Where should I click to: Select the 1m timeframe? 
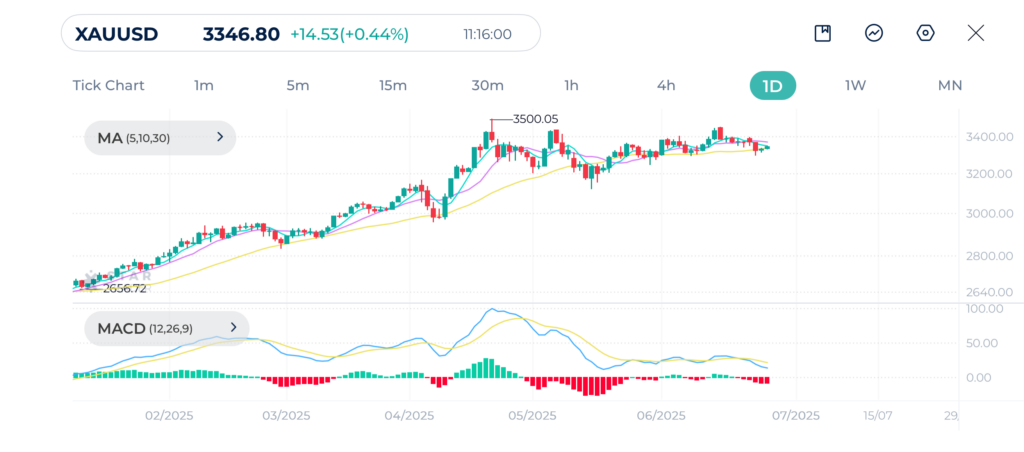(x=204, y=85)
